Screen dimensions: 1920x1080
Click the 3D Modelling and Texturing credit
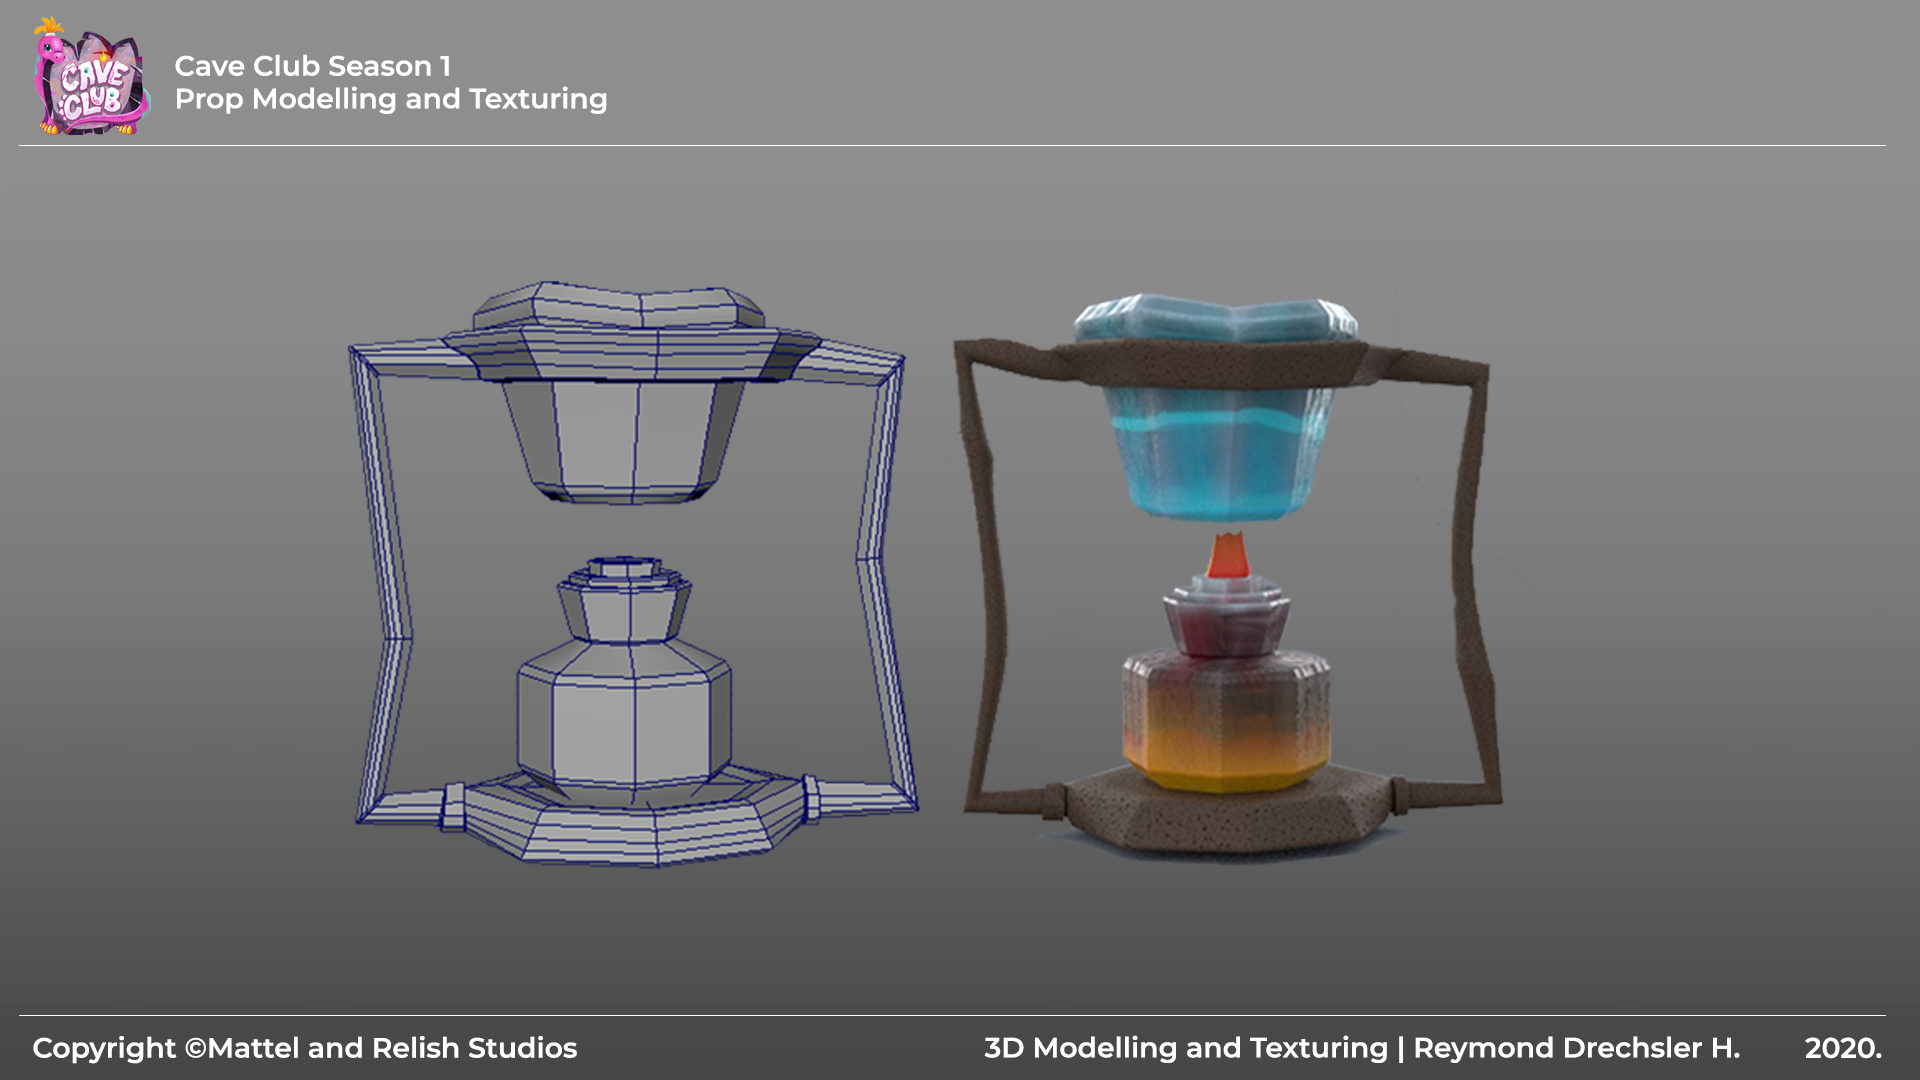tap(1185, 1048)
